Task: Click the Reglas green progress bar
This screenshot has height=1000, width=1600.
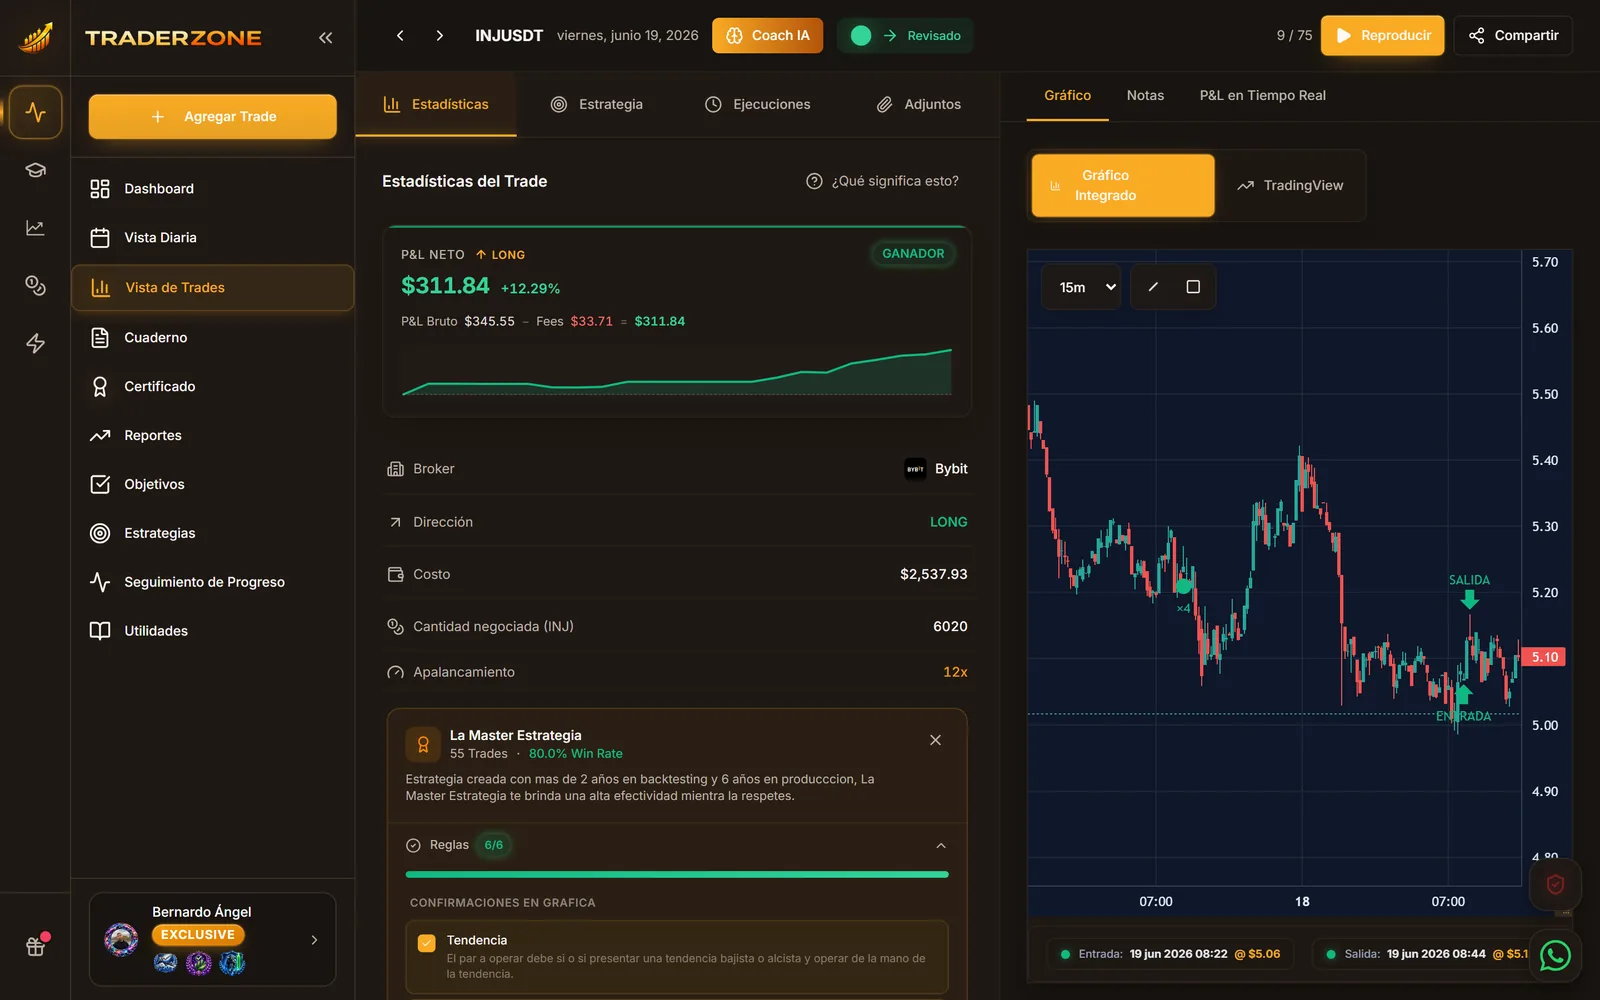Action: [x=677, y=875]
